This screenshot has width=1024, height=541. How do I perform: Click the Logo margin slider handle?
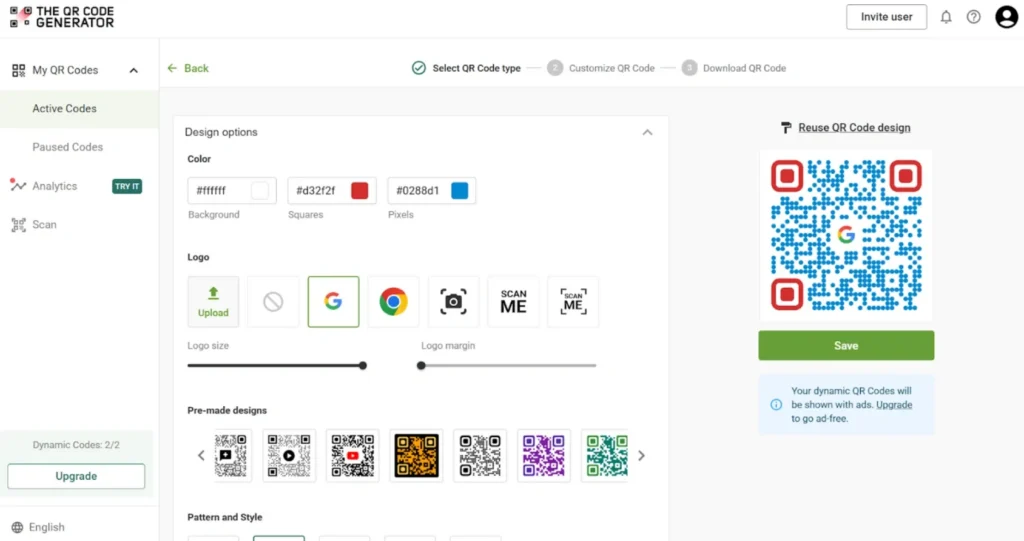pyautogui.click(x=421, y=366)
